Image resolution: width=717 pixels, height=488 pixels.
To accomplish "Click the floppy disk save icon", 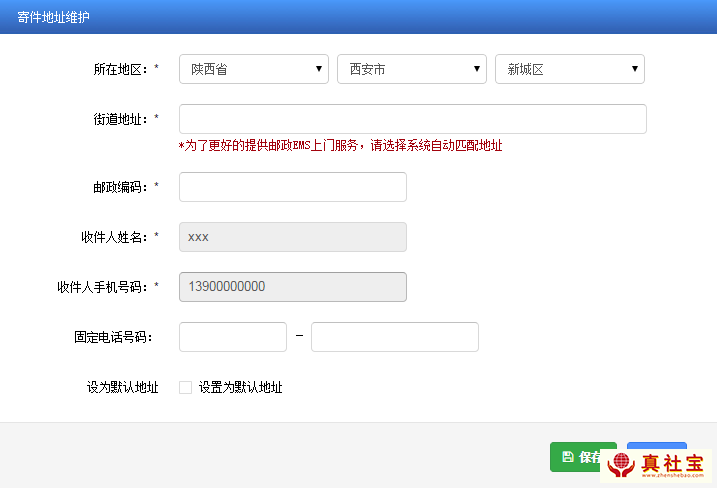I will 567,457.
